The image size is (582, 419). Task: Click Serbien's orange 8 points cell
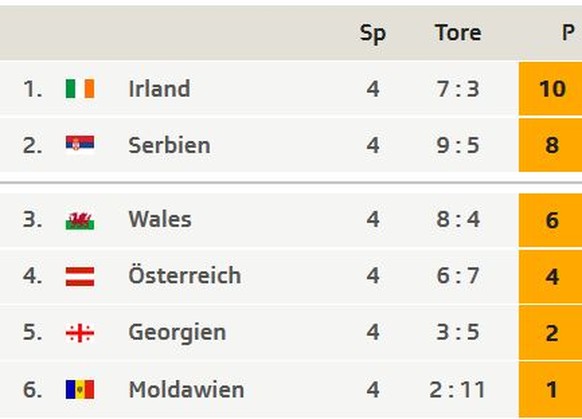coord(550,145)
